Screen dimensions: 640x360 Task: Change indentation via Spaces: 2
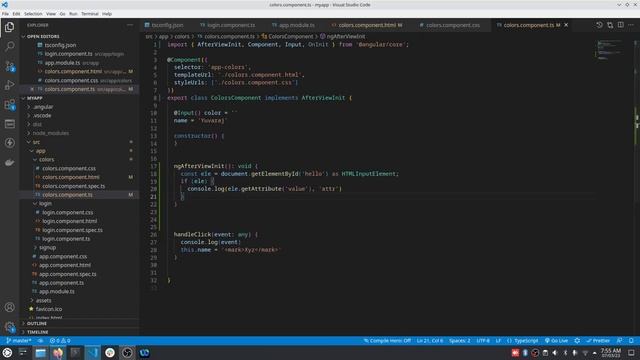coord(460,340)
